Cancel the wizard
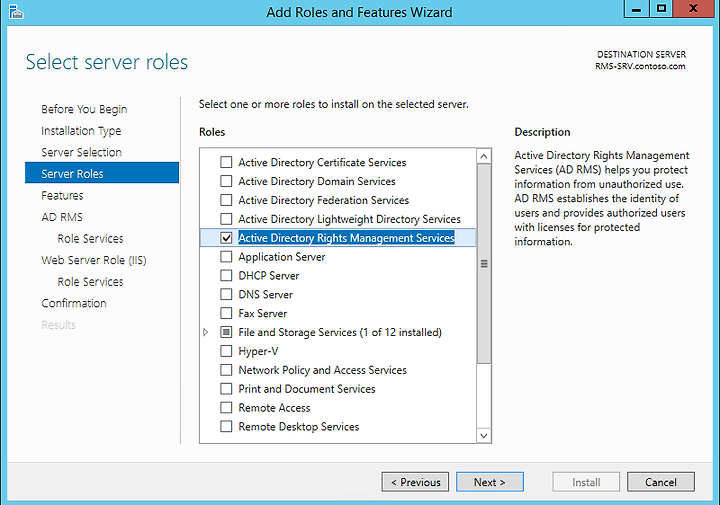720x505 pixels. pyautogui.click(x=661, y=482)
